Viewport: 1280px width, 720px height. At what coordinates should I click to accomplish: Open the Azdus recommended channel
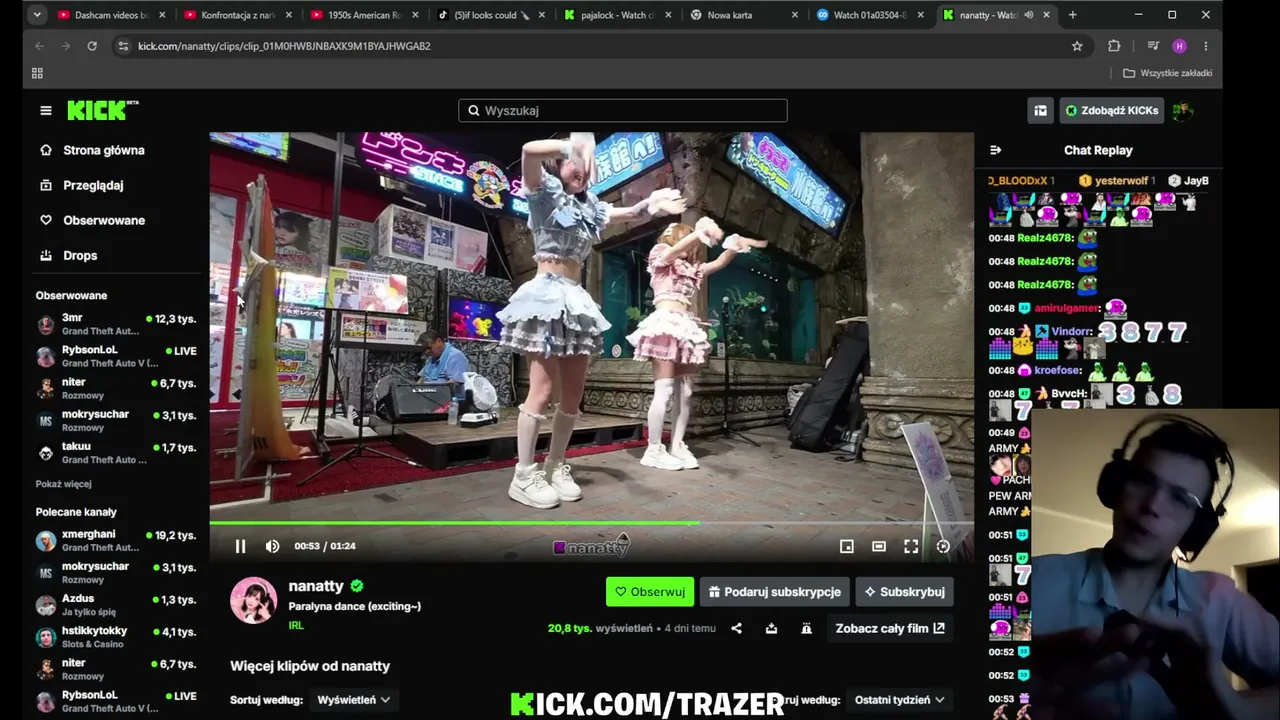point(116,605)
